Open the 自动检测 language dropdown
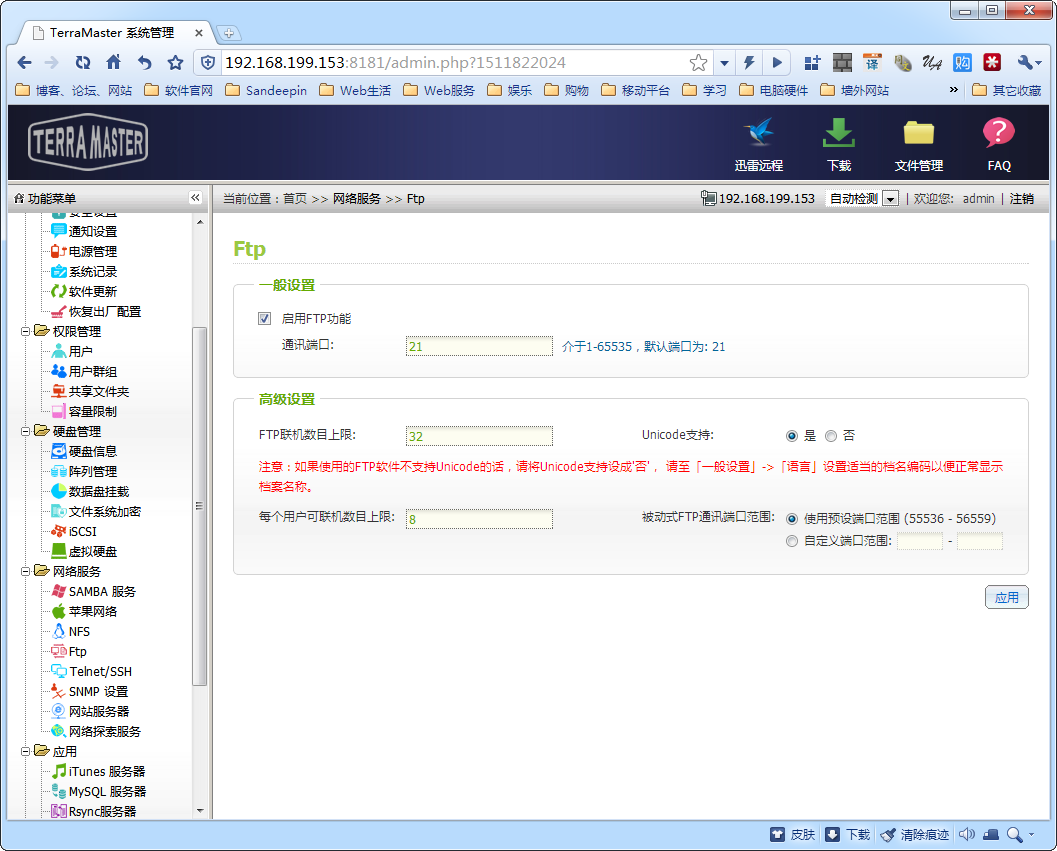1057x851 pixels. point(862,199)
